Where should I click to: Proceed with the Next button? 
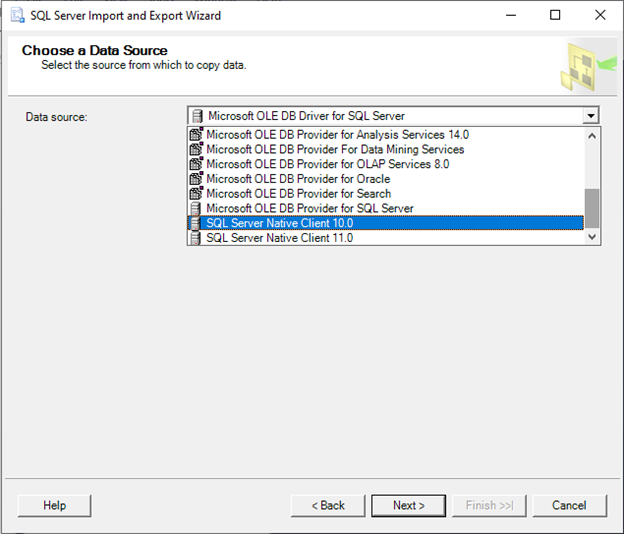[409, 505]
